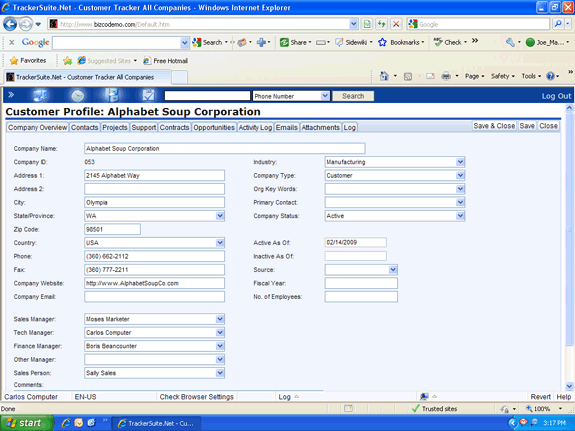The image size is (575, 431).
Task: Click the TrackerSuite org chart module icon
Action: point(112,95)
